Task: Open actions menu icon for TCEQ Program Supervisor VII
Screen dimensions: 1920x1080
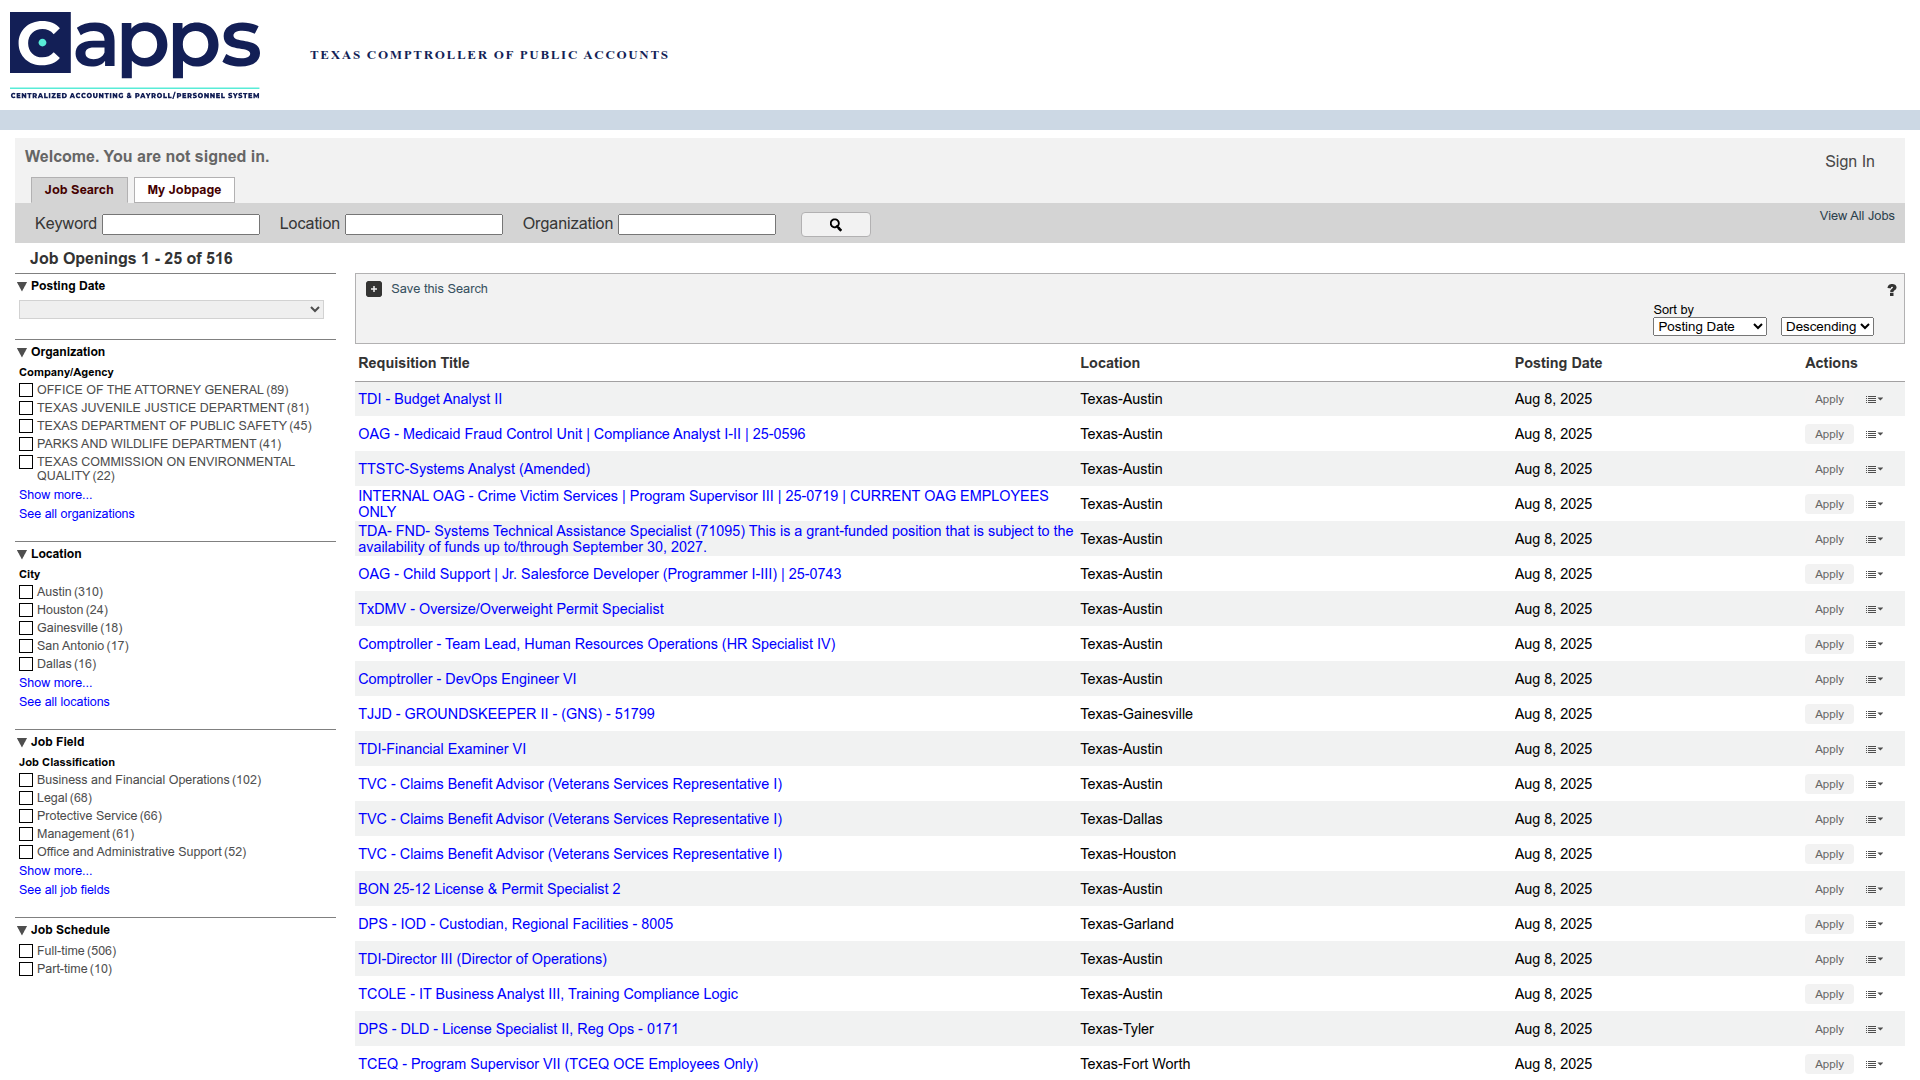Action: coord(1874,1065)
